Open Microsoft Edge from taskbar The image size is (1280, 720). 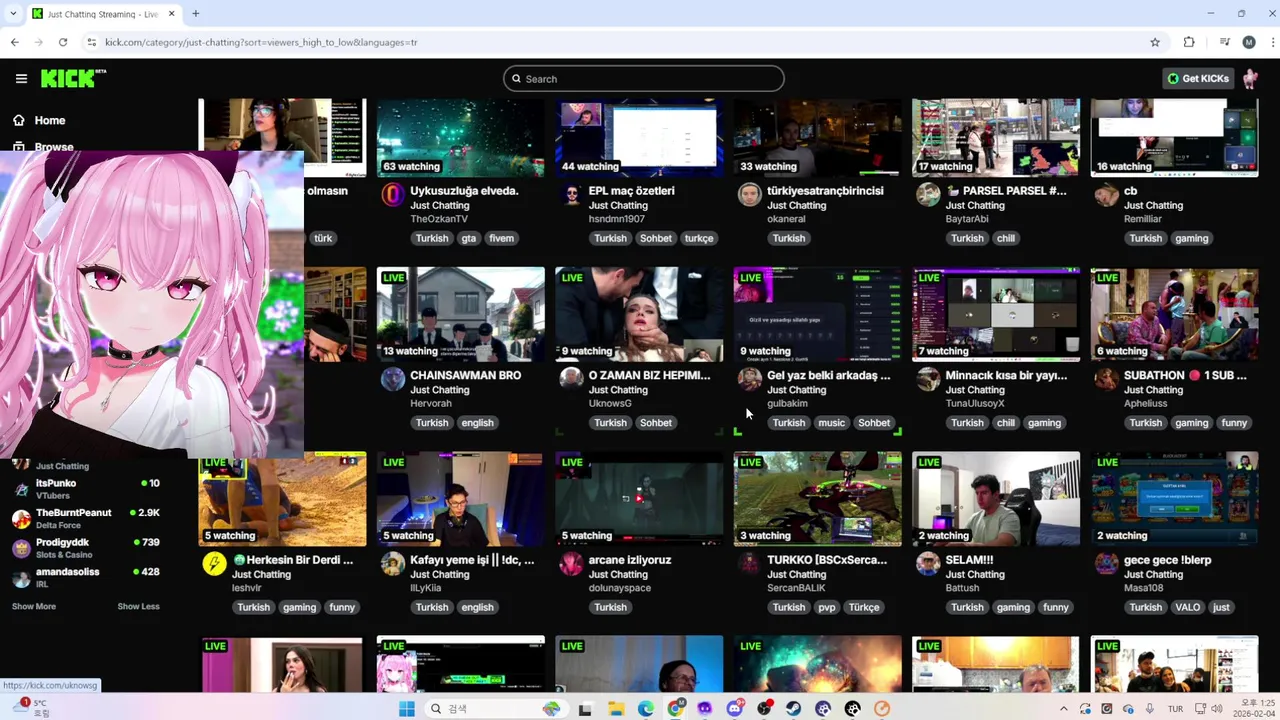[646, 709]
